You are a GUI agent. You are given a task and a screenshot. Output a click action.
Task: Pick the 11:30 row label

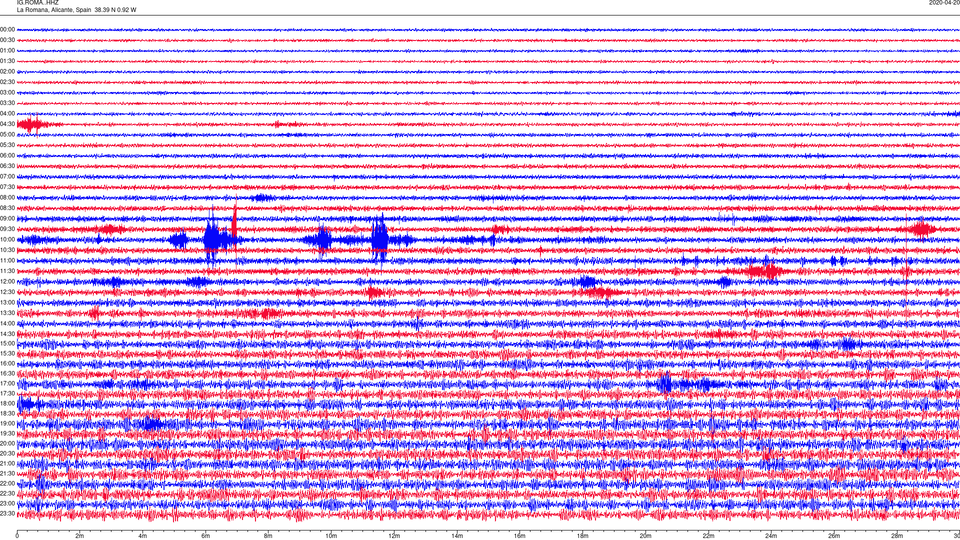click(7, 271)
